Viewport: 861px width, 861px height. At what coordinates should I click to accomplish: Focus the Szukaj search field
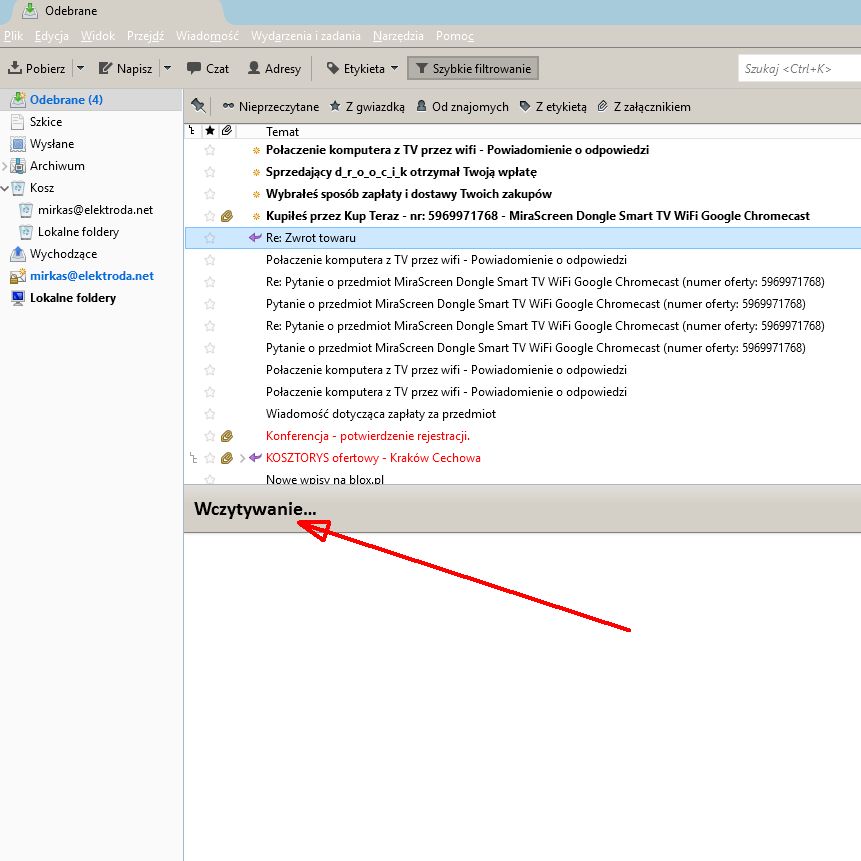pyautogui.click(x=800, y=69)
